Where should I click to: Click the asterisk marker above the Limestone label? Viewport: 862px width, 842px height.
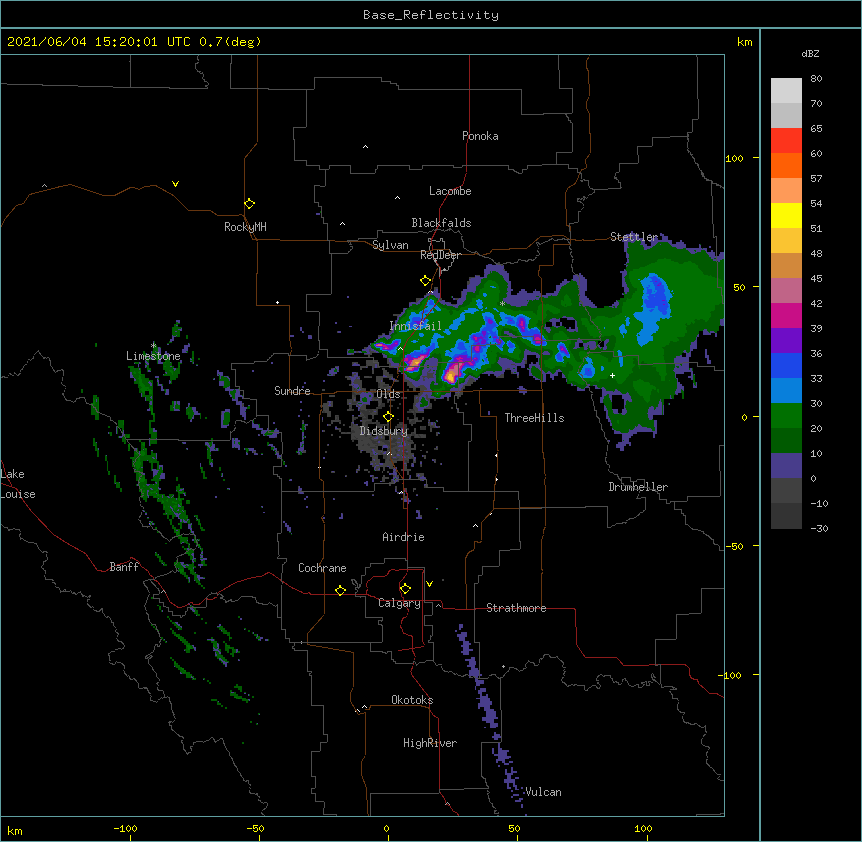153,346
